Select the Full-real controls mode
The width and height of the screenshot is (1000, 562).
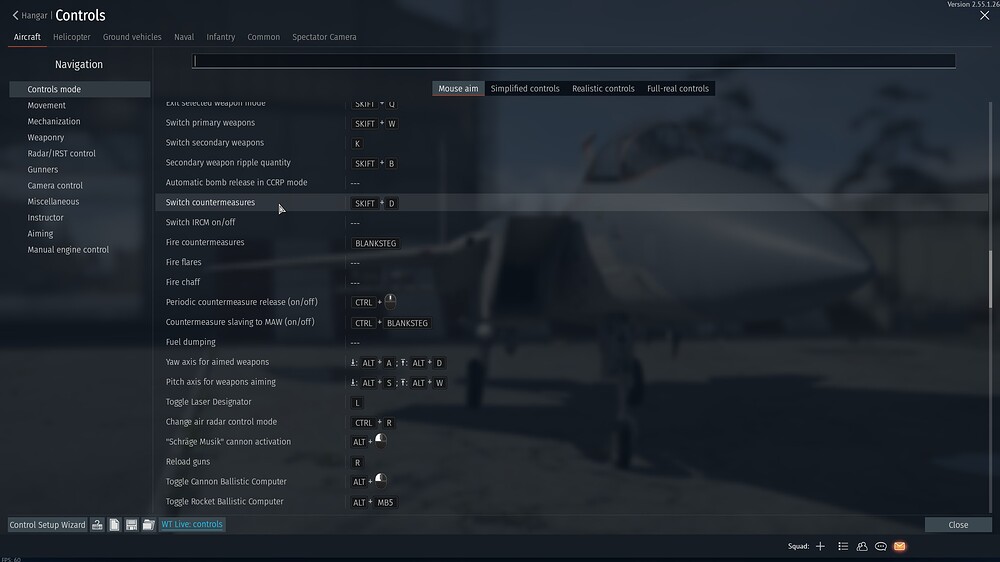[x=678, y=89]
